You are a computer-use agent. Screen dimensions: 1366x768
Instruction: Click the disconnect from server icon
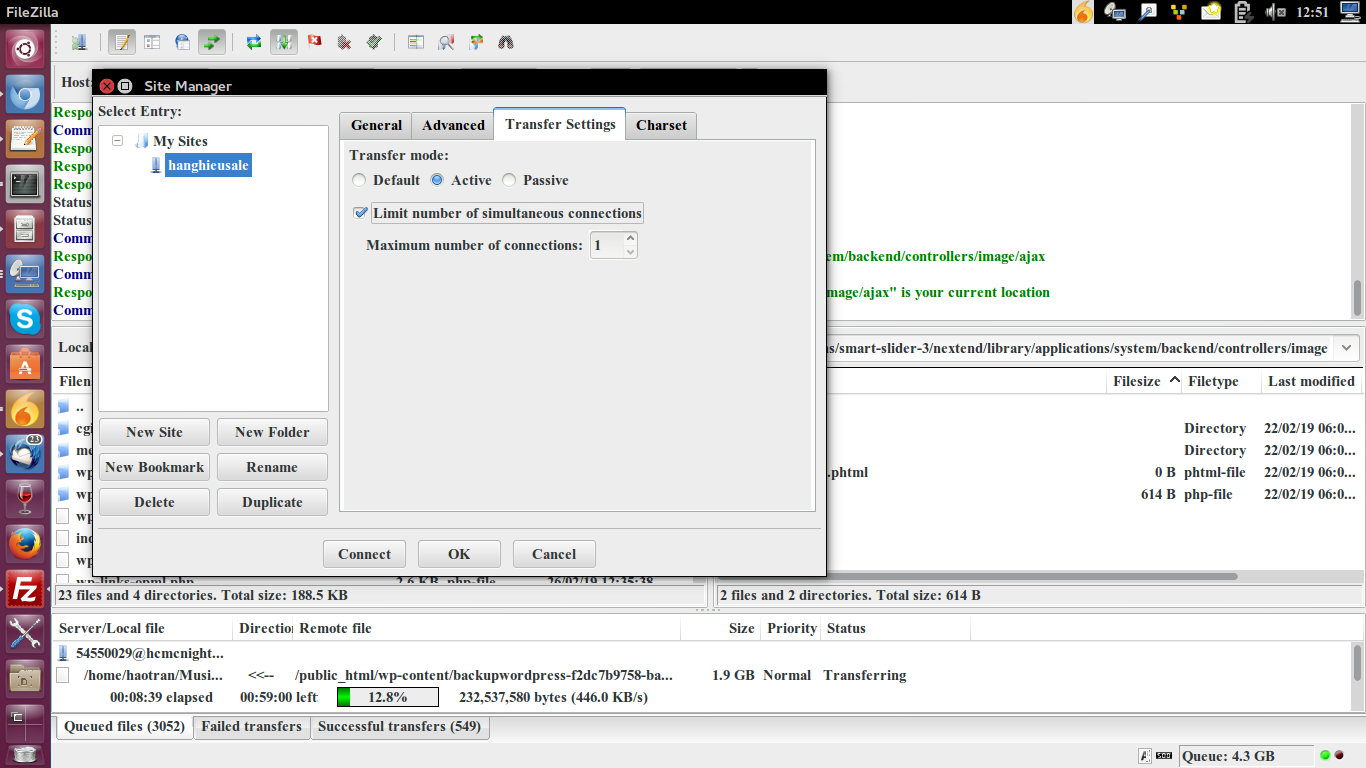pos(344,42)
